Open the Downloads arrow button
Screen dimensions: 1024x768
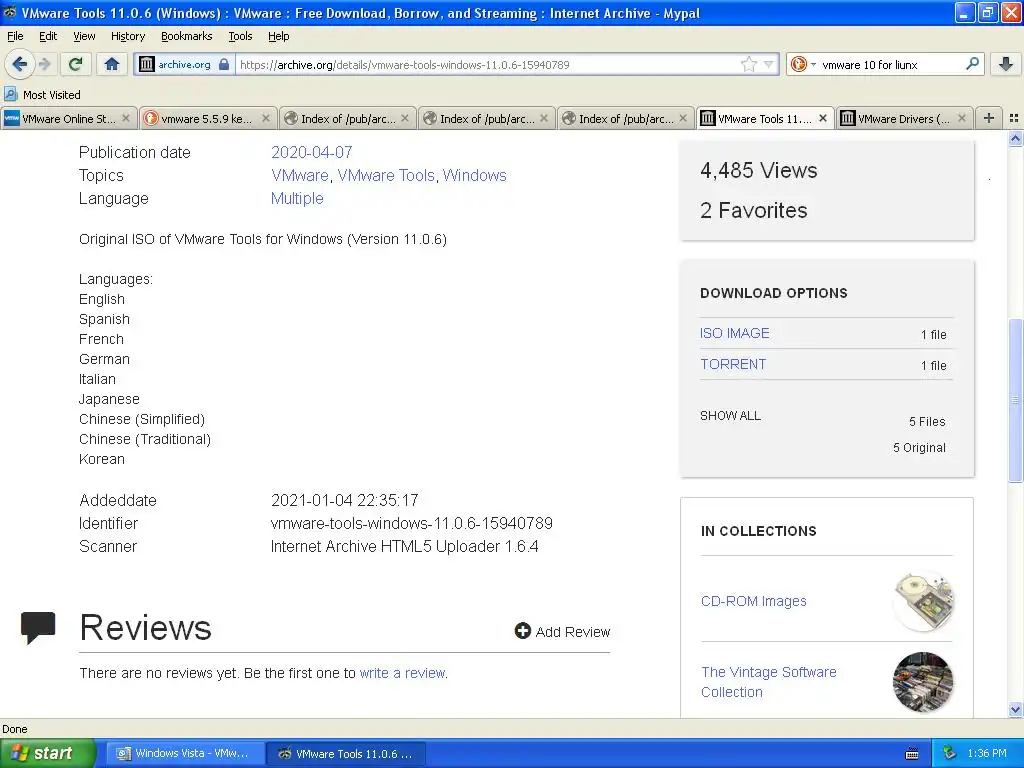(1006, 64)
